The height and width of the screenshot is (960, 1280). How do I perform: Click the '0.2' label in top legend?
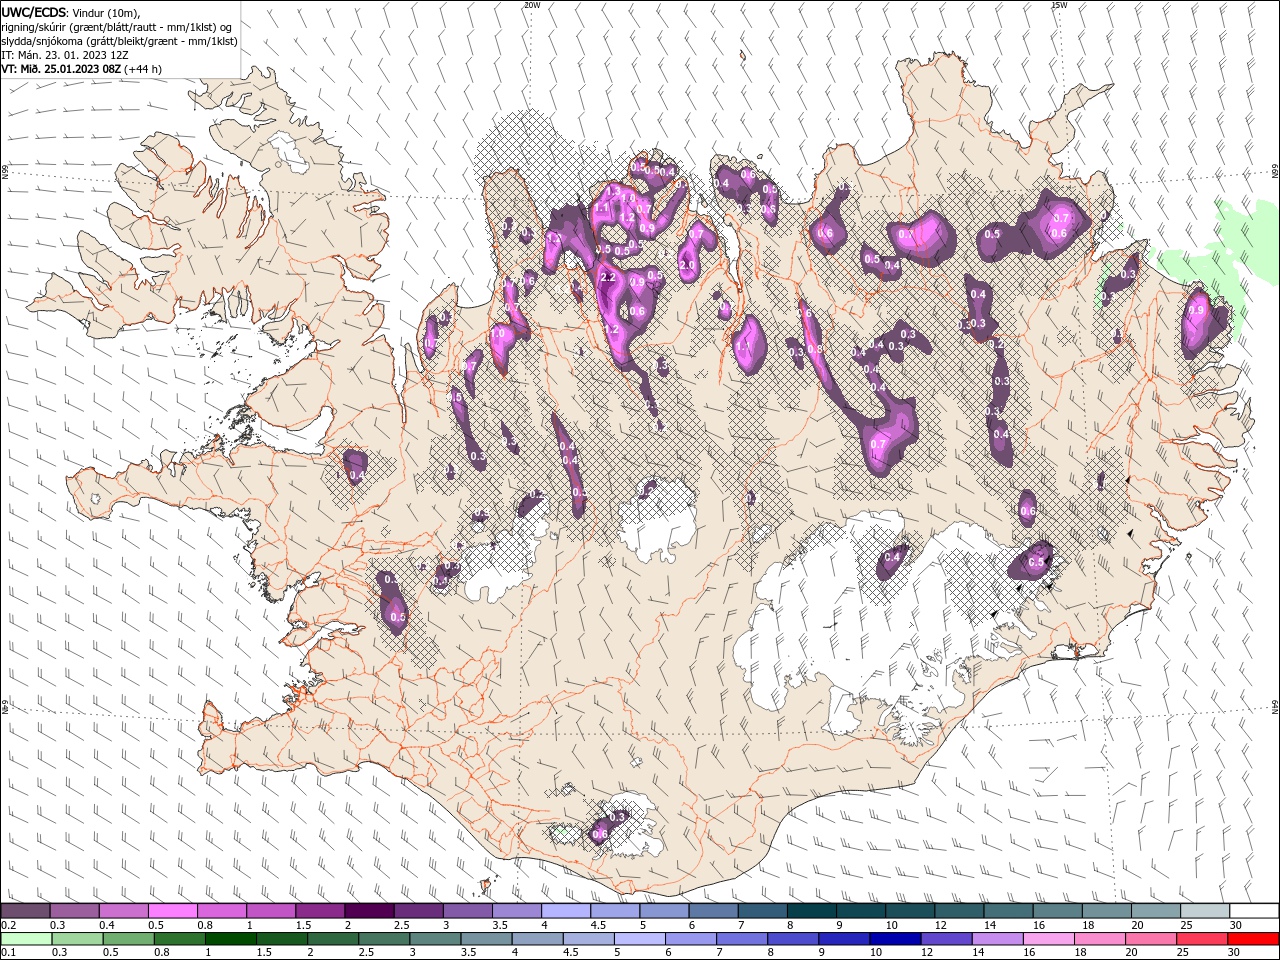9,925
